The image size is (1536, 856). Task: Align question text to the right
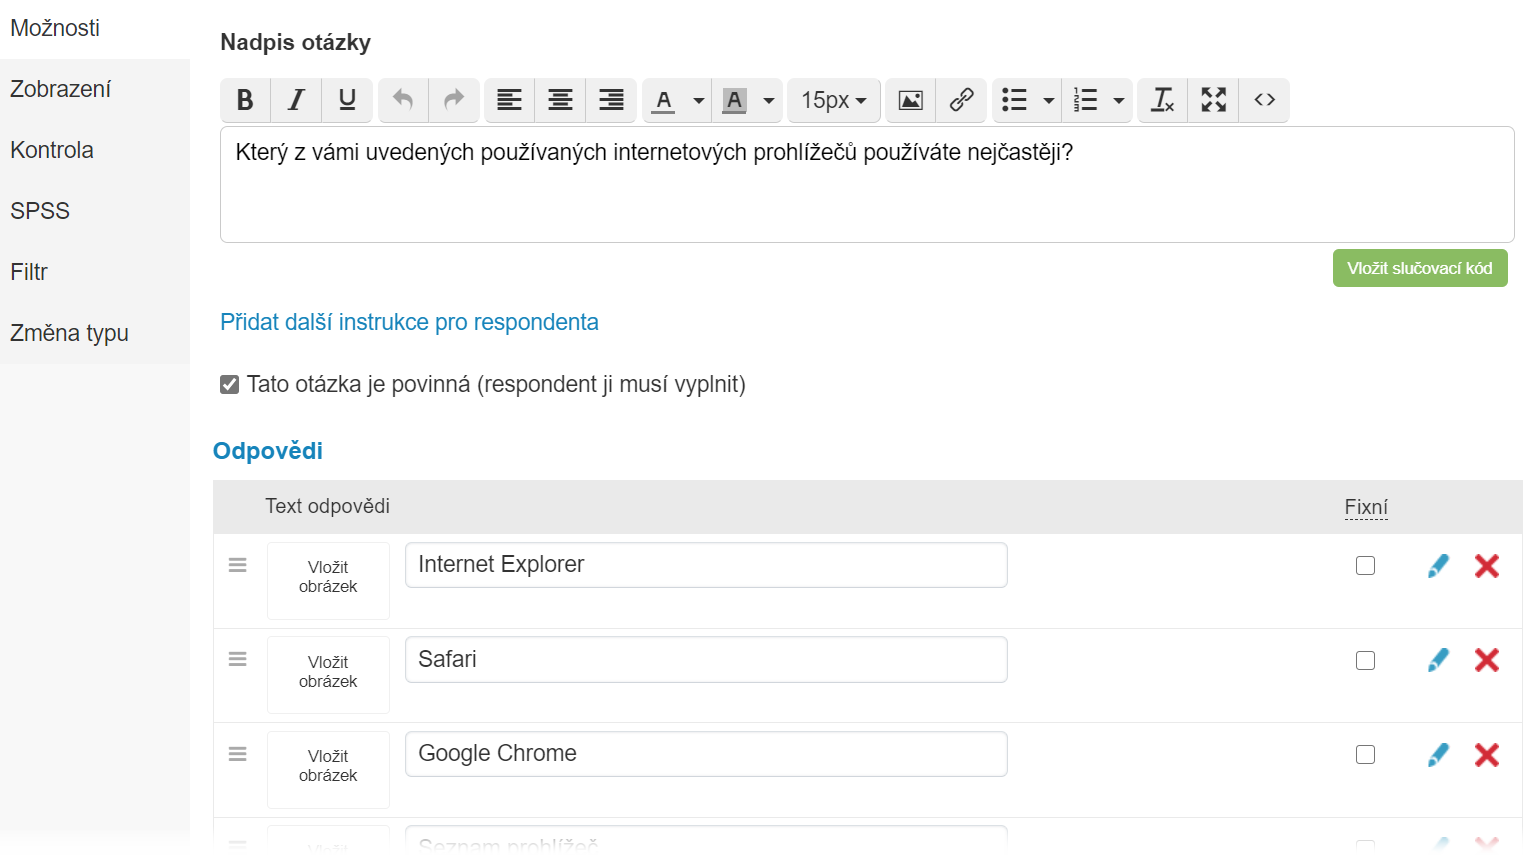(611, 100)
